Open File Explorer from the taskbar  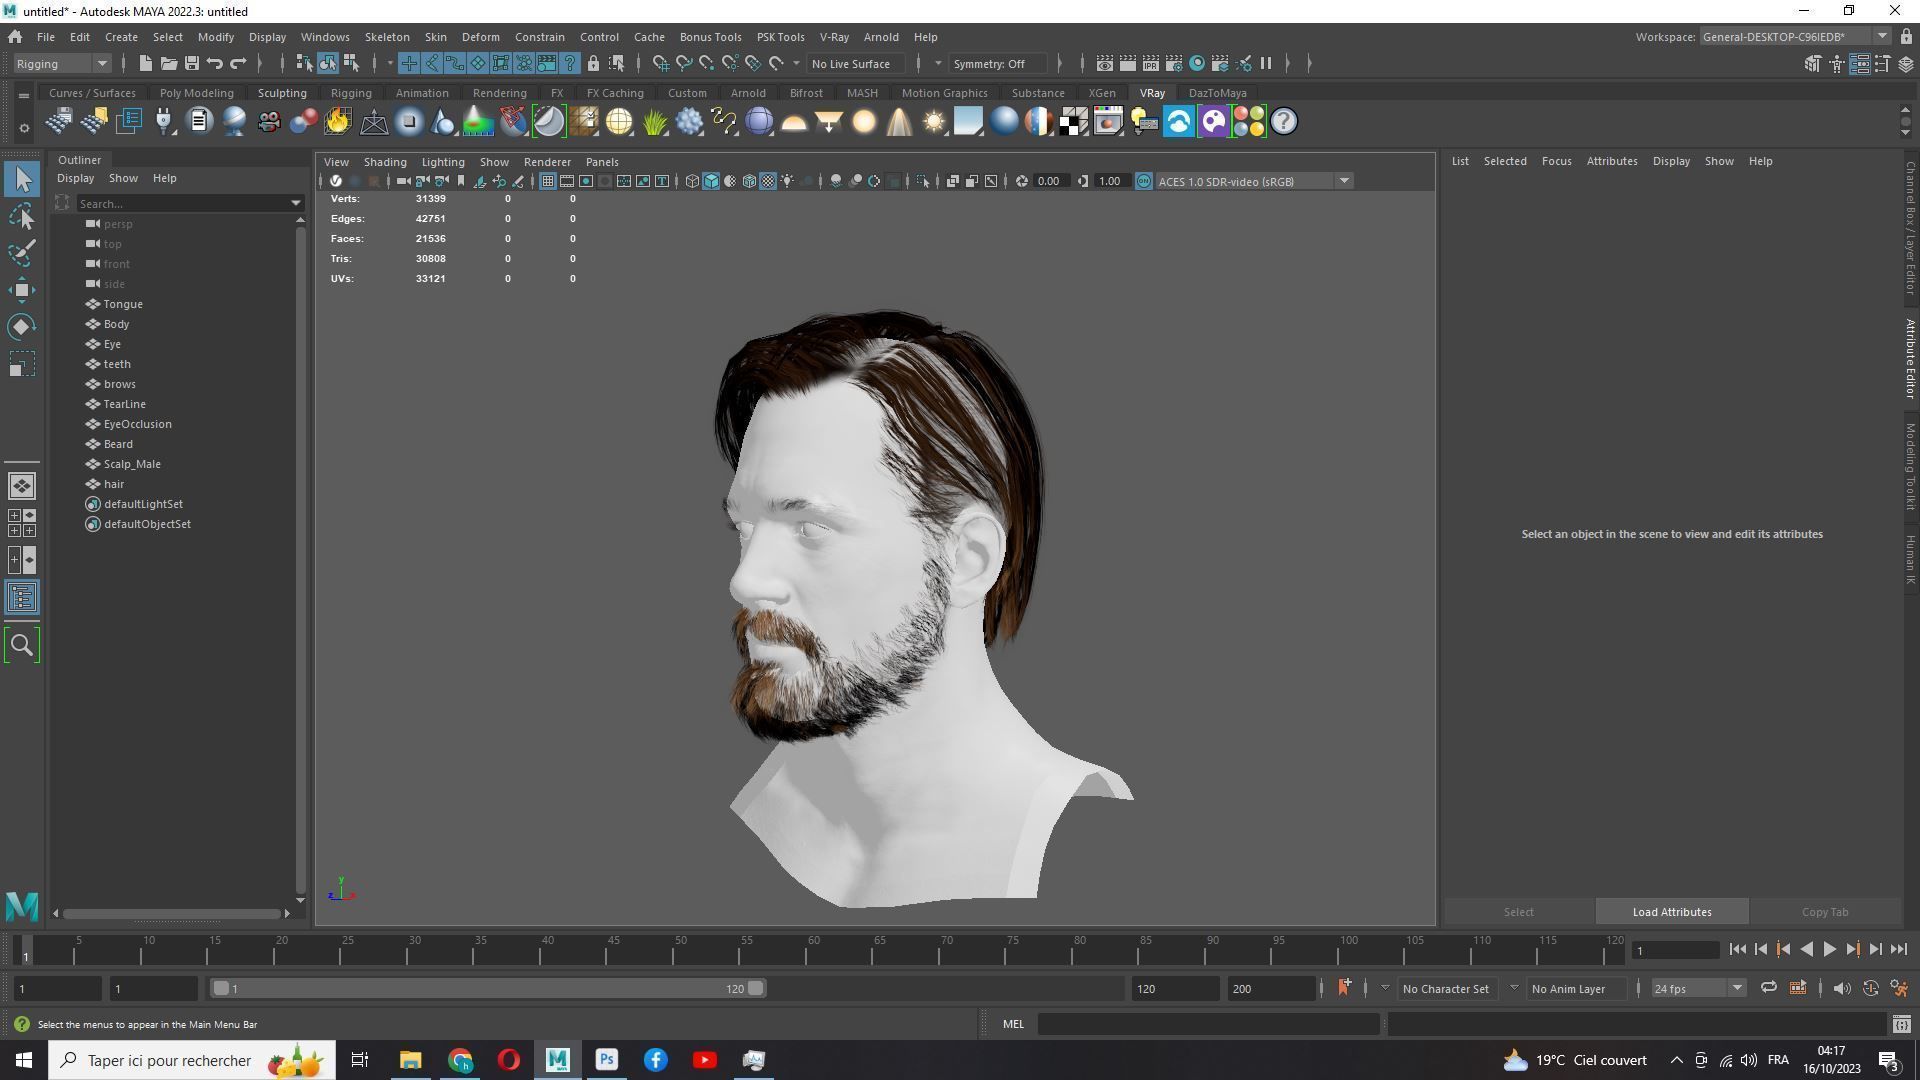click(x=411, y=1060)
